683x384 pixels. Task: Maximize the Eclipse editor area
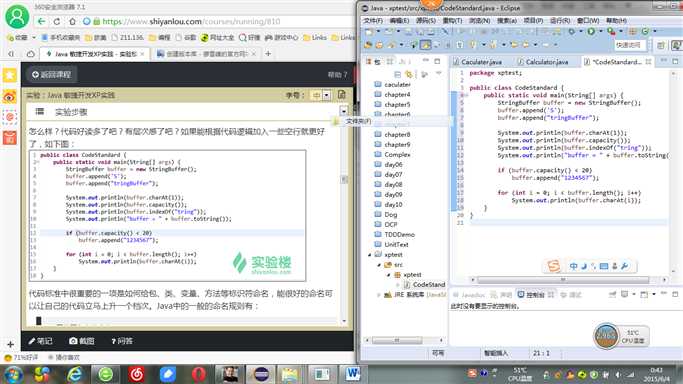(675, 61)
